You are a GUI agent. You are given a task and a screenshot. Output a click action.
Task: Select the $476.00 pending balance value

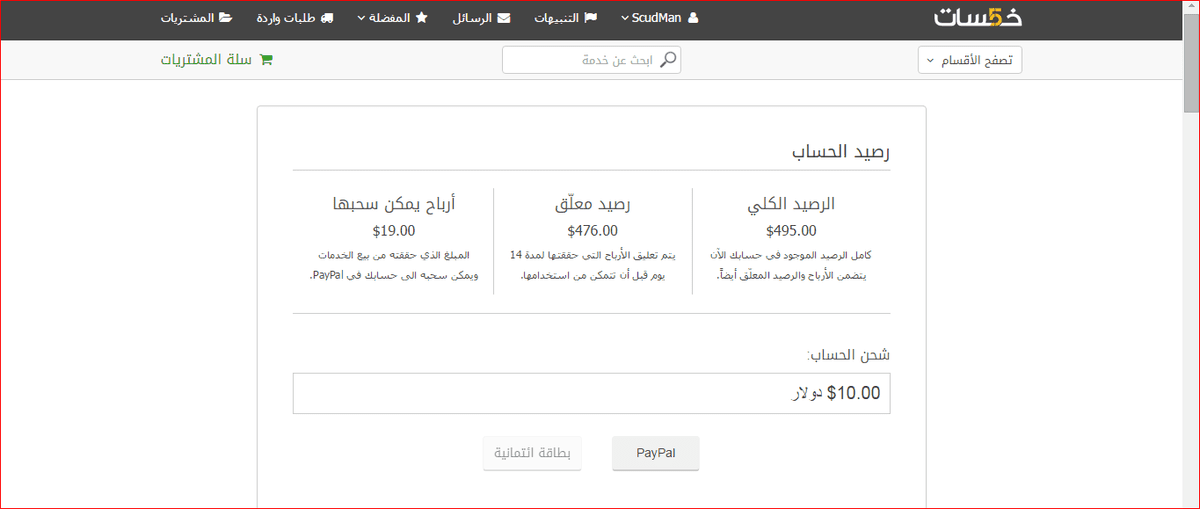pyautogui.click(x=592, y=231)
